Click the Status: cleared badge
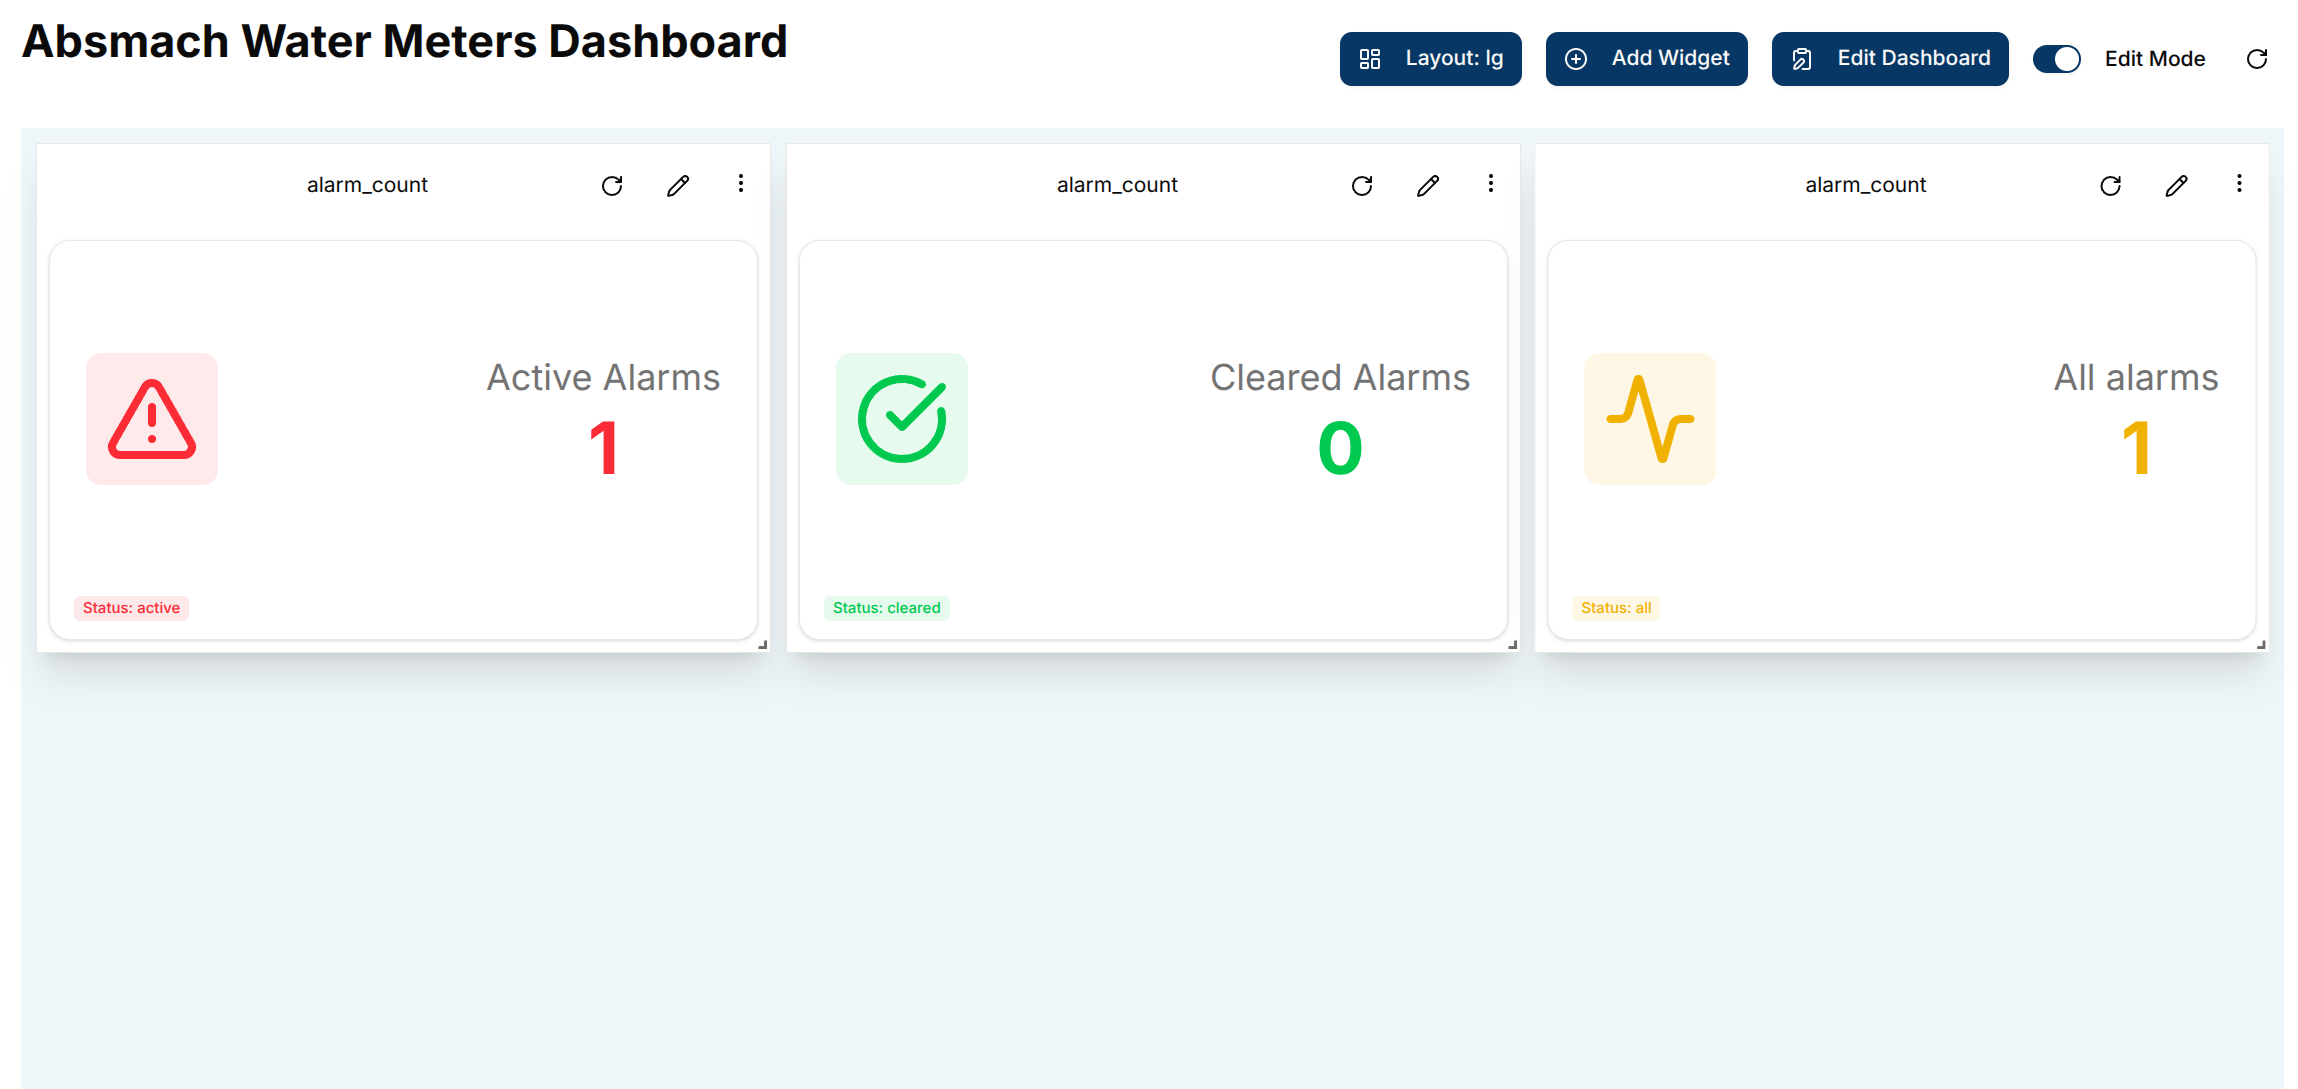 [886, 608]
